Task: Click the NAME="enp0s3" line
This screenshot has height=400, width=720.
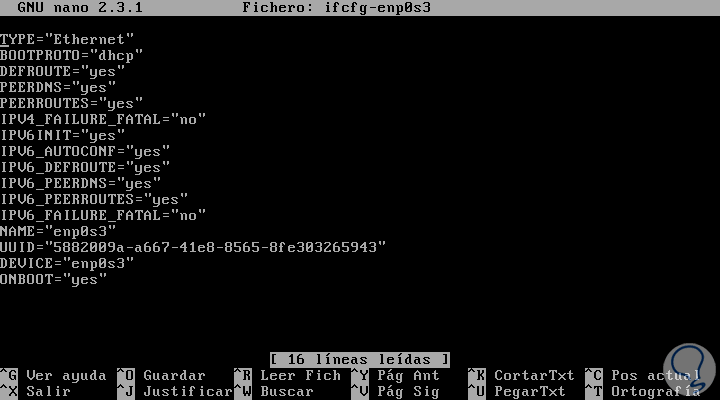Action: click(58, 231)
